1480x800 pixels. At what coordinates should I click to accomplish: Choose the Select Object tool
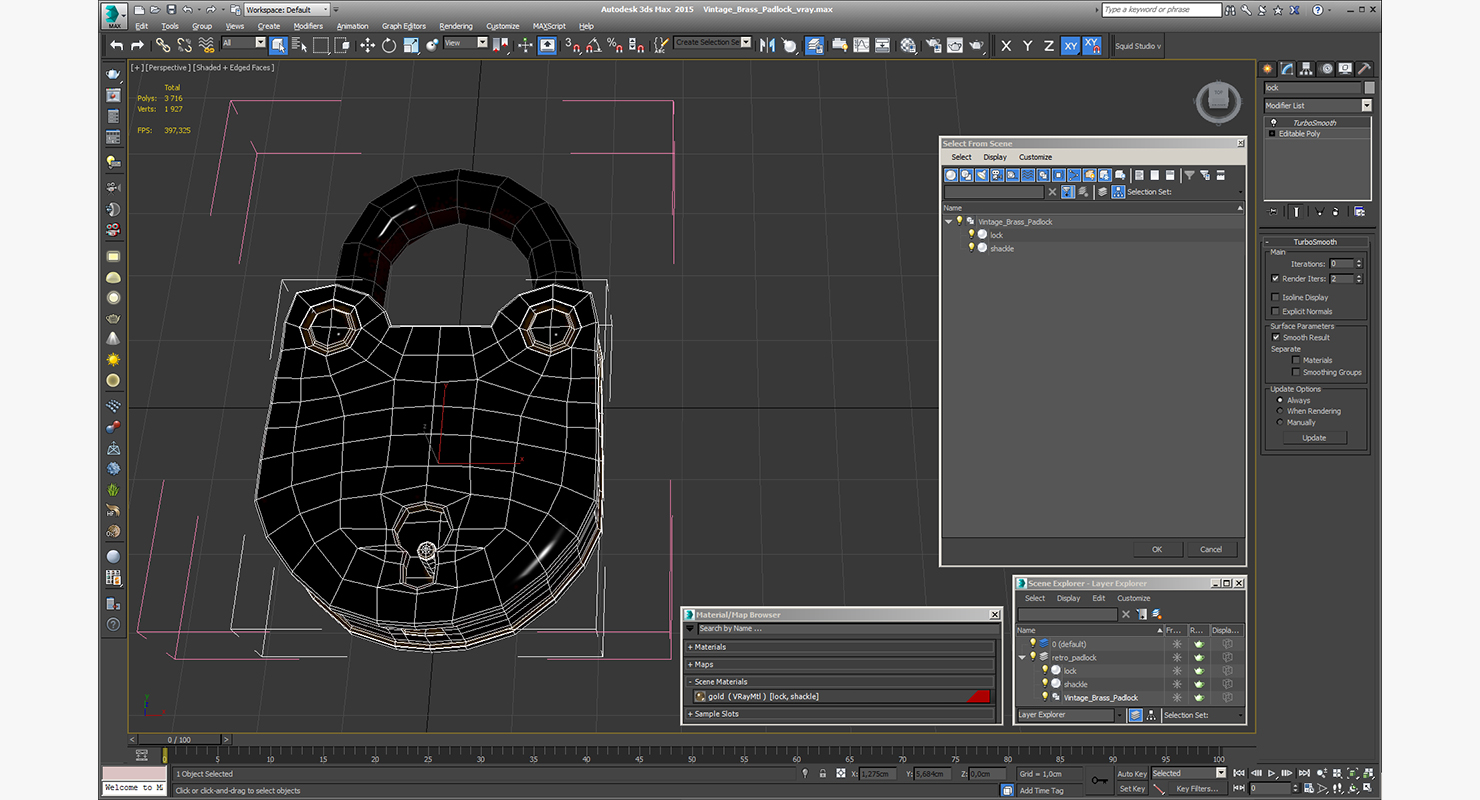tap(278, 45)
